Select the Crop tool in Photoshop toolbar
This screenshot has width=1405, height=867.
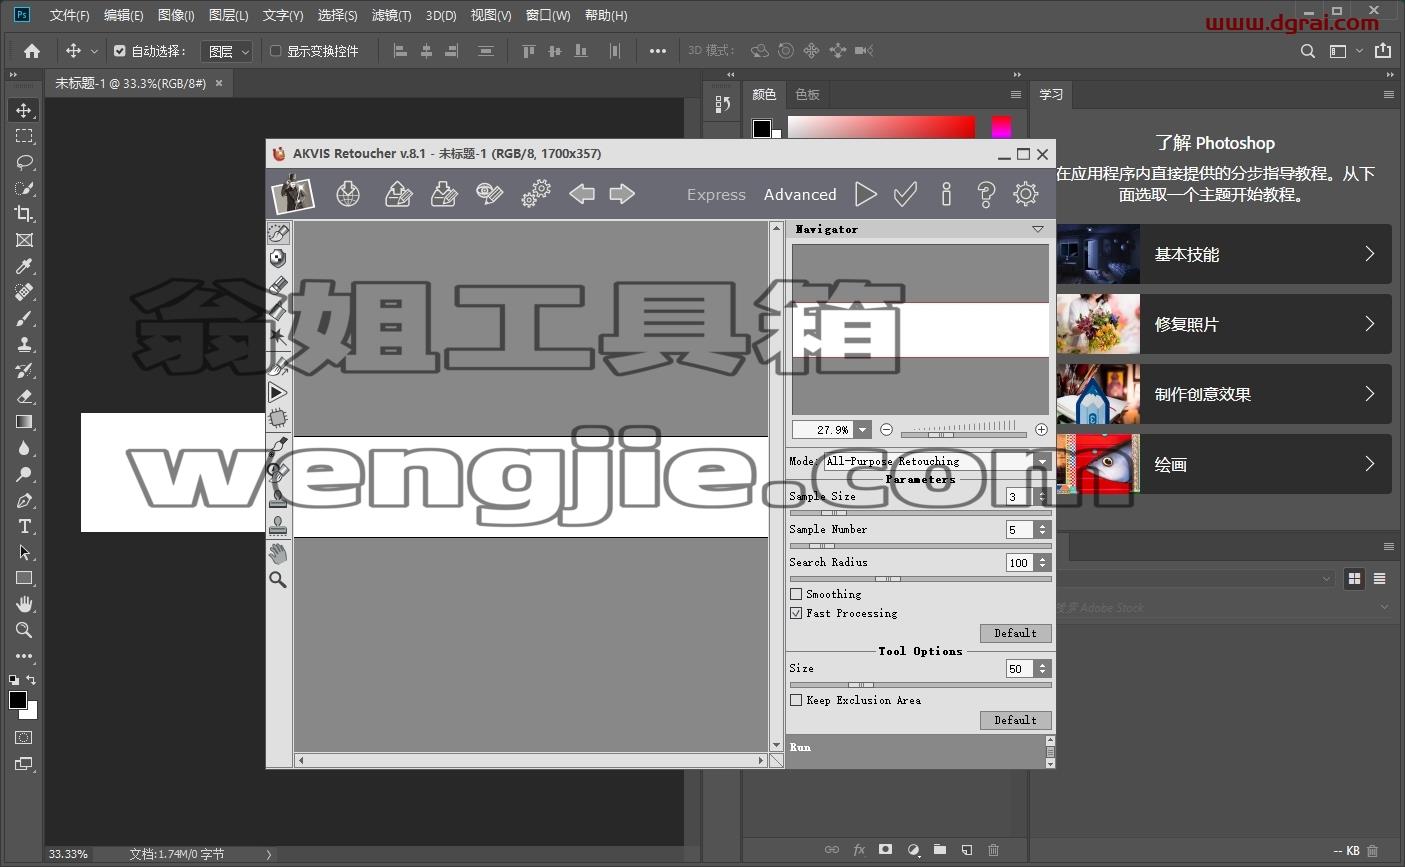(24, 214)
